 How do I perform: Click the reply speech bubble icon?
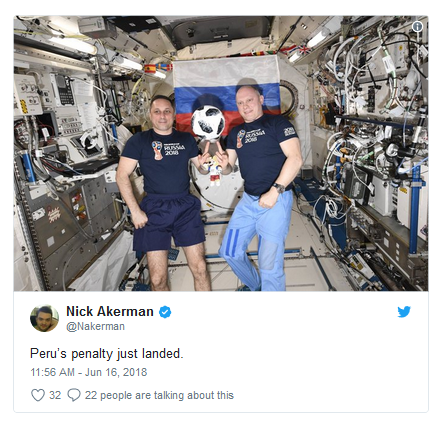[74, 395]
